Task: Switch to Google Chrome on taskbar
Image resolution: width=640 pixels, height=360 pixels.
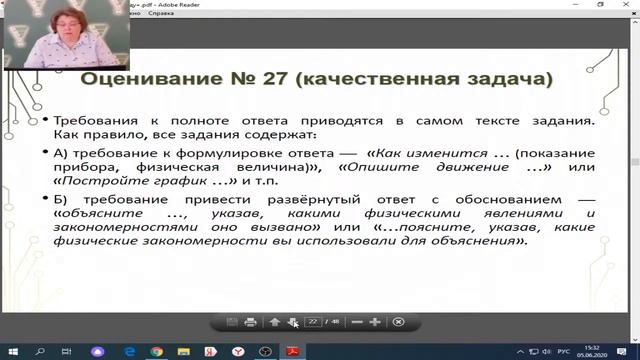Action: (157, 351)
